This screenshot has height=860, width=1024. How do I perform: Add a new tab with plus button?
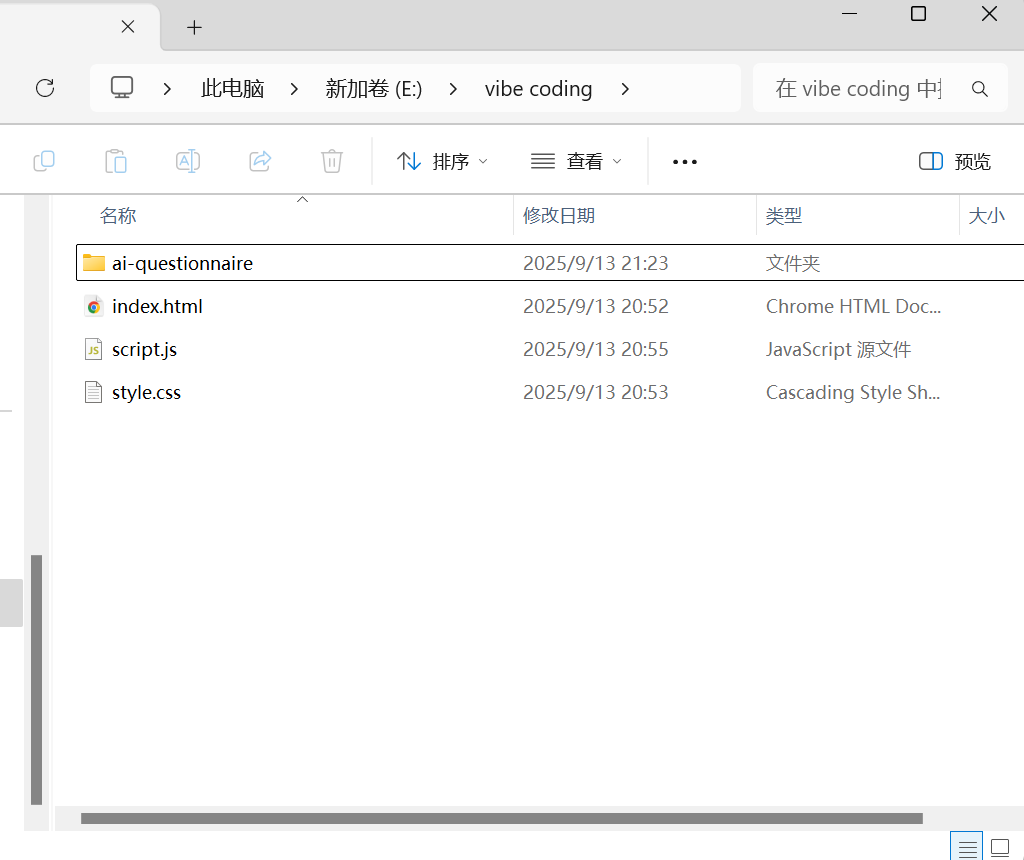194,27
